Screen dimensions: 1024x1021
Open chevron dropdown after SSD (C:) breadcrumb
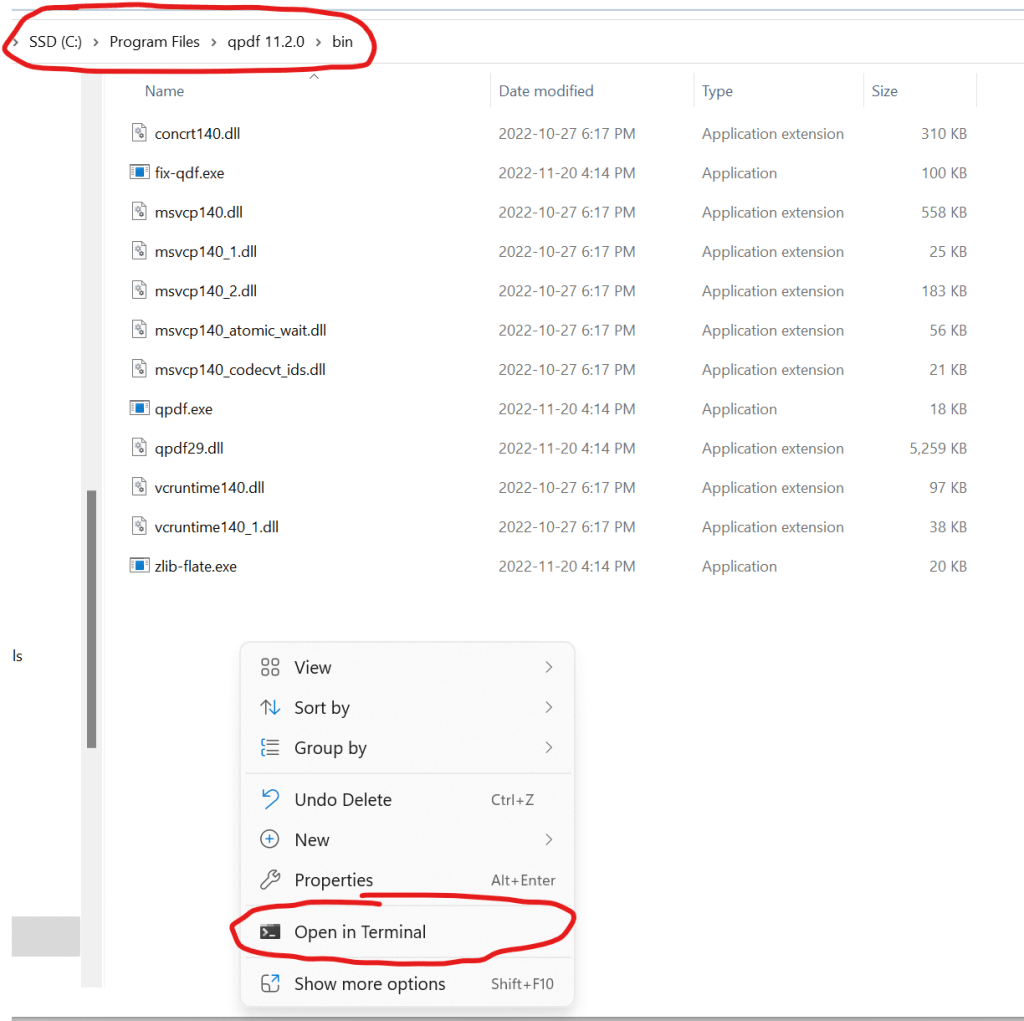tap(95, 42)
